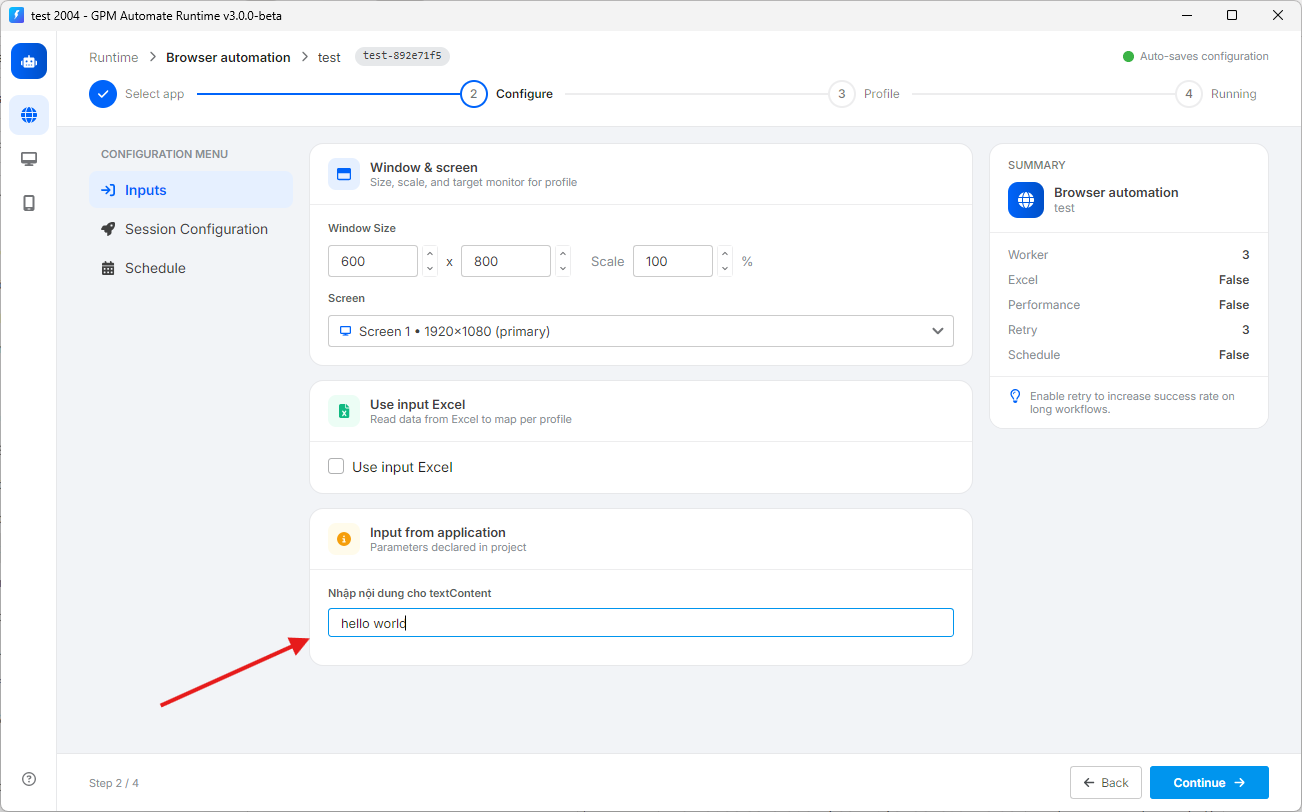This screenshot has height=812, width=1302.
Task: Click the window height field showing 800
Action: (506, 261)
